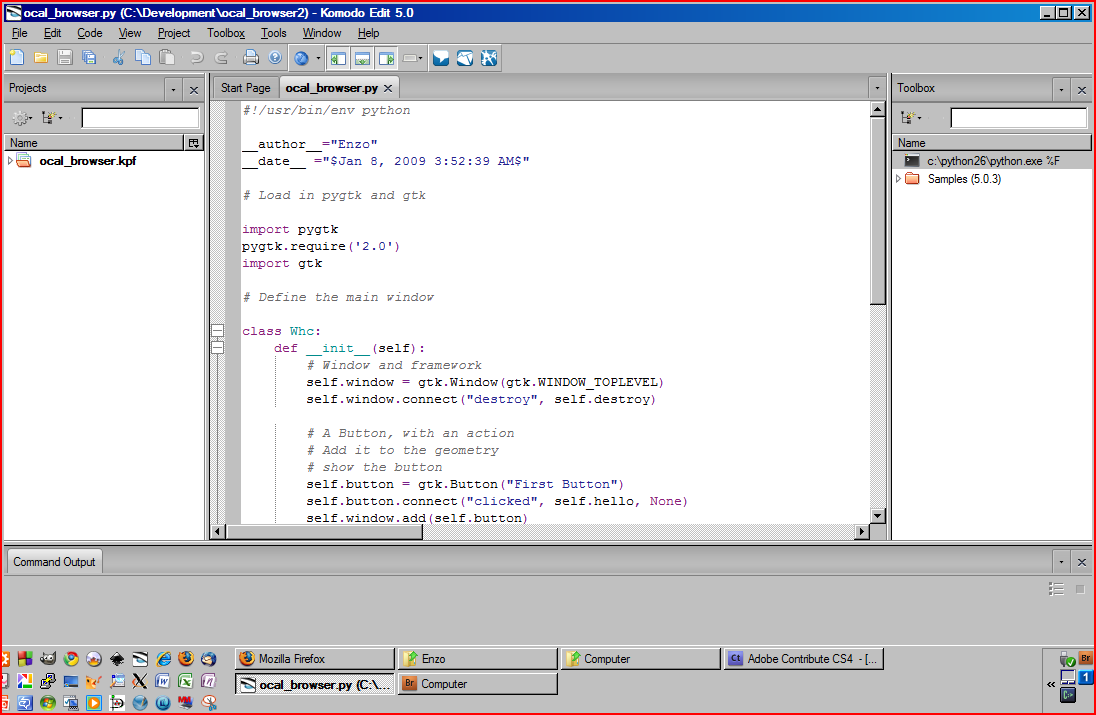Open the Toolbox pane options dropdown
This screenshot has width=1096, height=715.
coord(1061,89)
